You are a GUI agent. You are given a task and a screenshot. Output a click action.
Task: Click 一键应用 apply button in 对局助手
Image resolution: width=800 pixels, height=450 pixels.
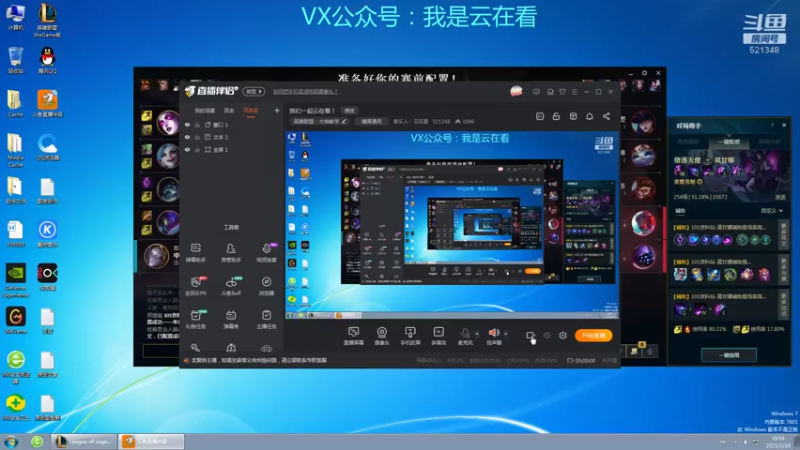tap(729, 355)
